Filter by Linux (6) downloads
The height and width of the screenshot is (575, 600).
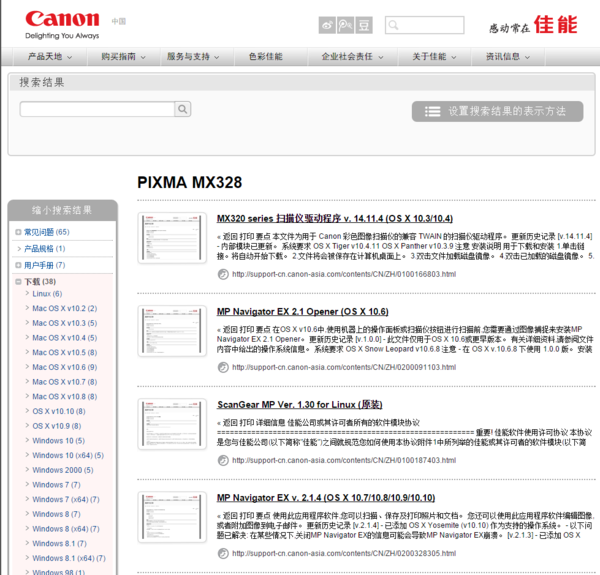[47, 293]
